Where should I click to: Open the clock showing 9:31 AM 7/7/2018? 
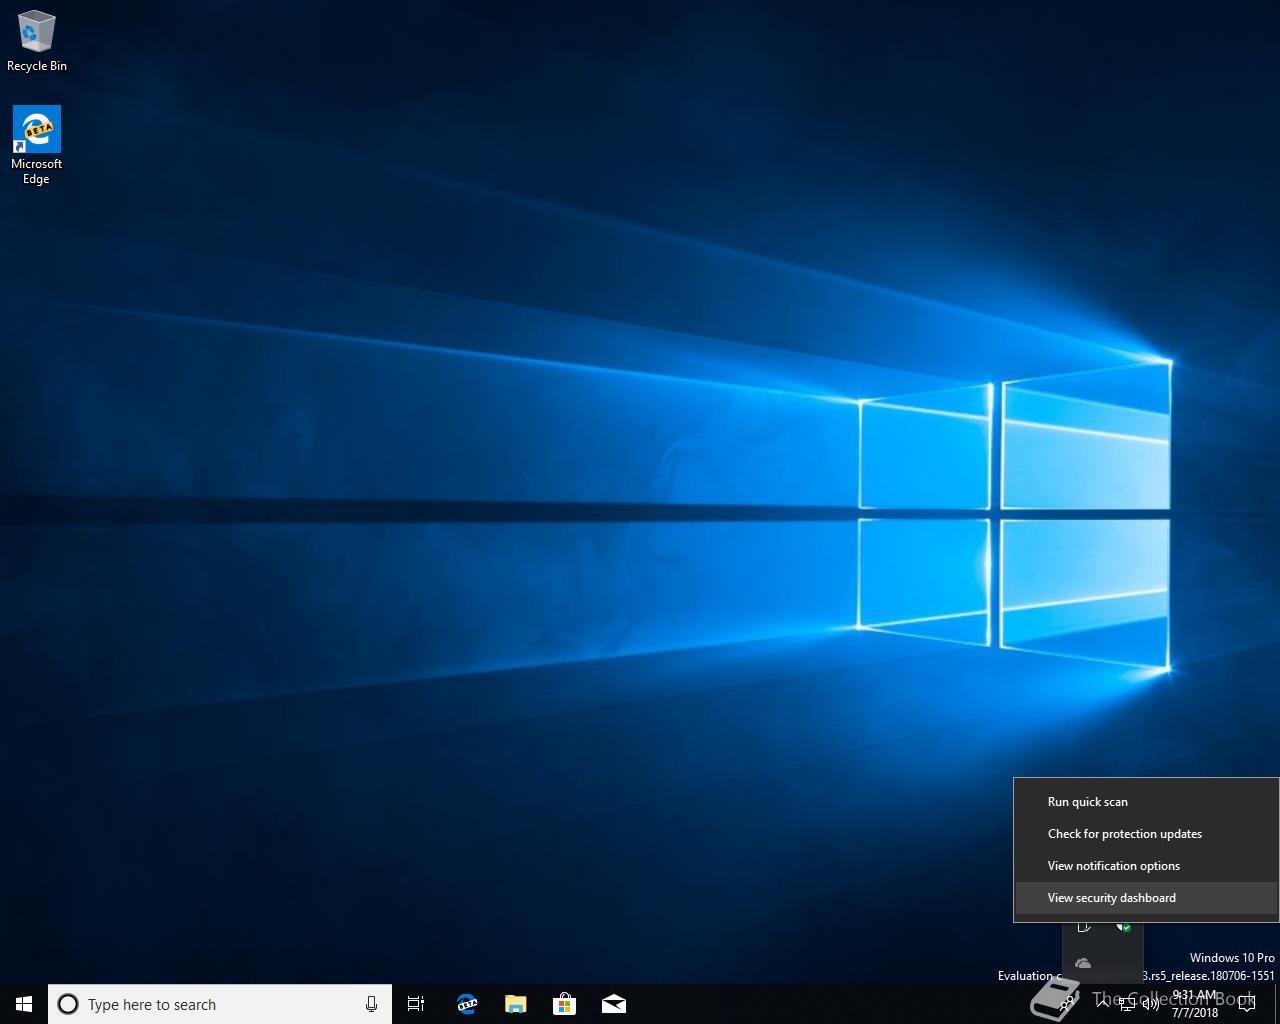pyautogui.click(x=1195, y=1004)
